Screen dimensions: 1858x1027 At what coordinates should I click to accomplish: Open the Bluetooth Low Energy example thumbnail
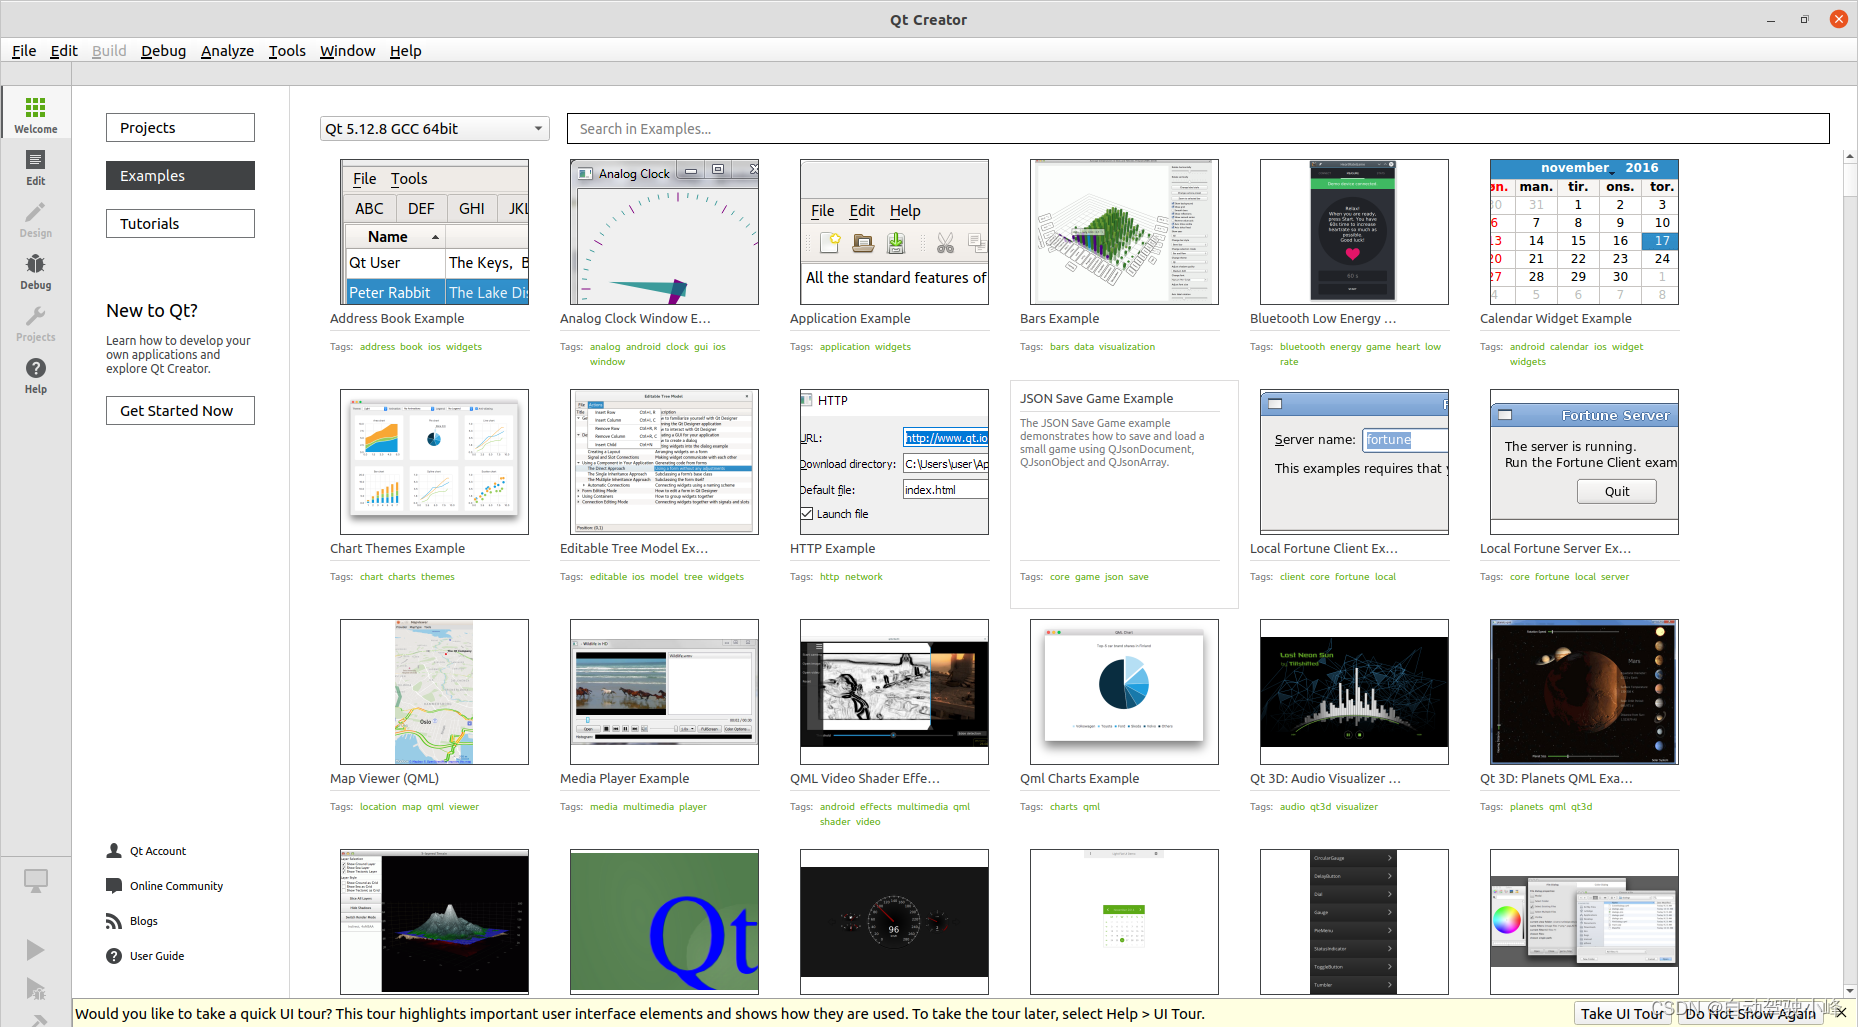pos(1354,232)
